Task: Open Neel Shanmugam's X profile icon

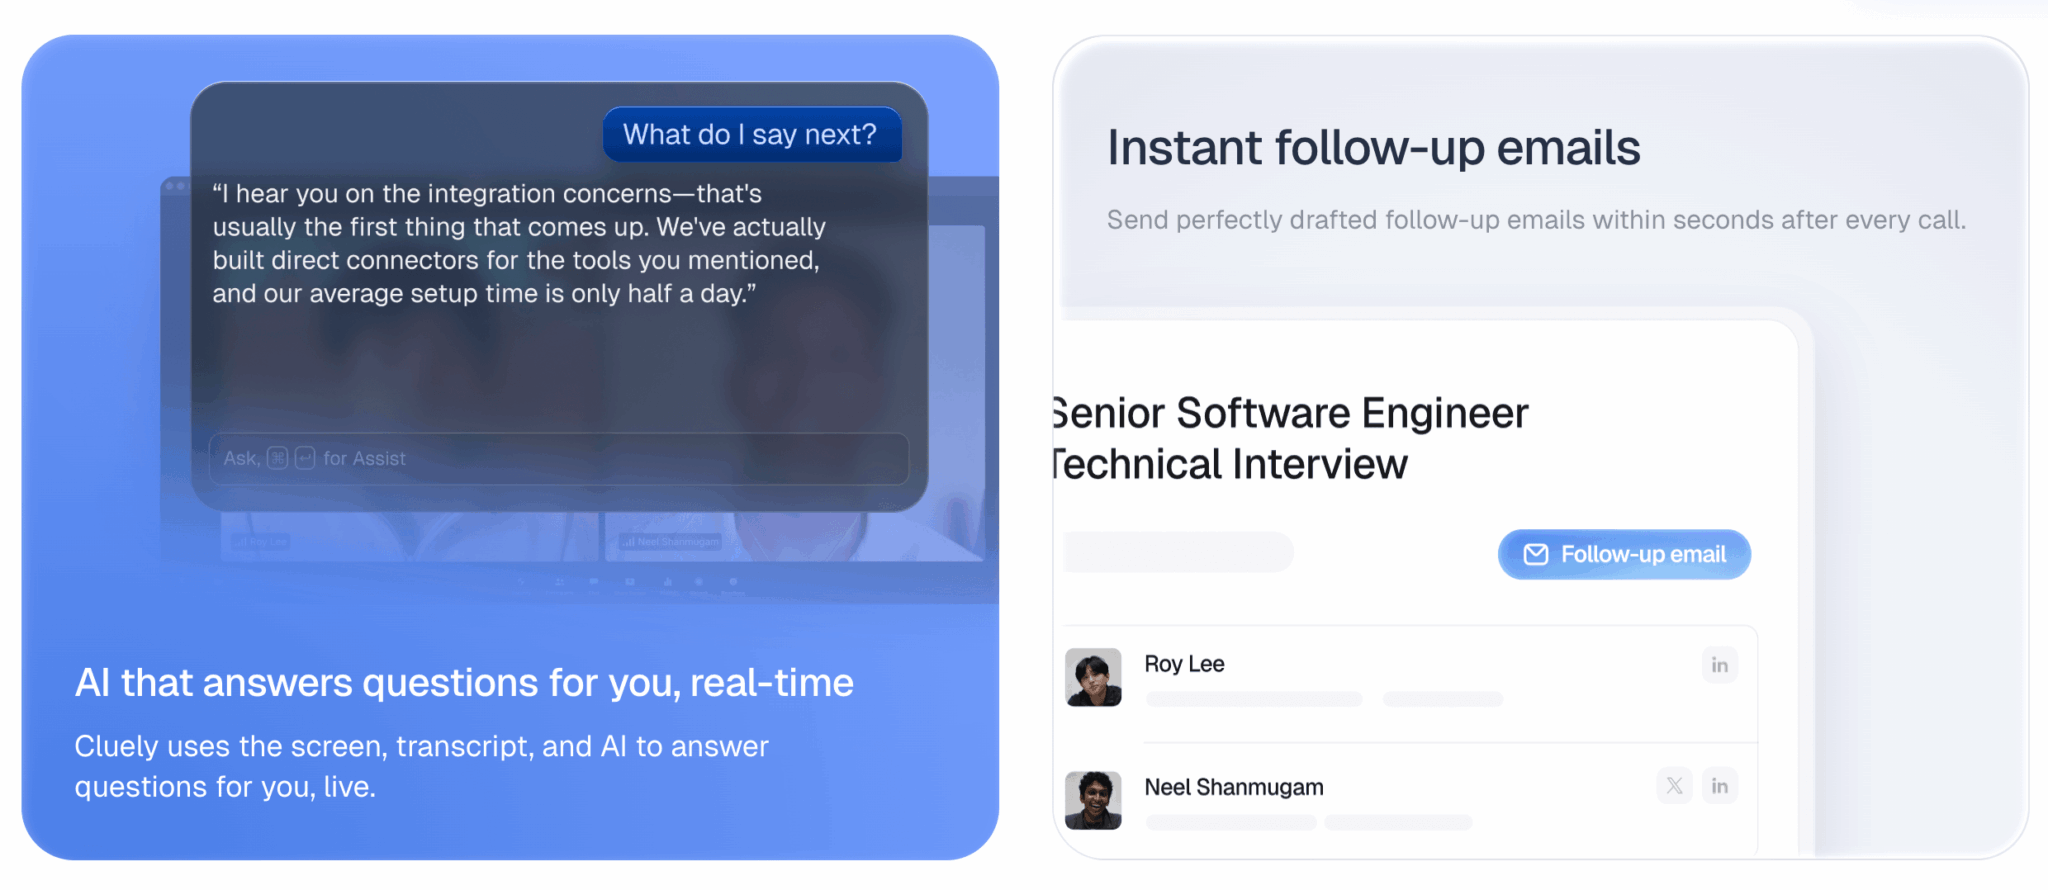Action: pos(1674,786)
